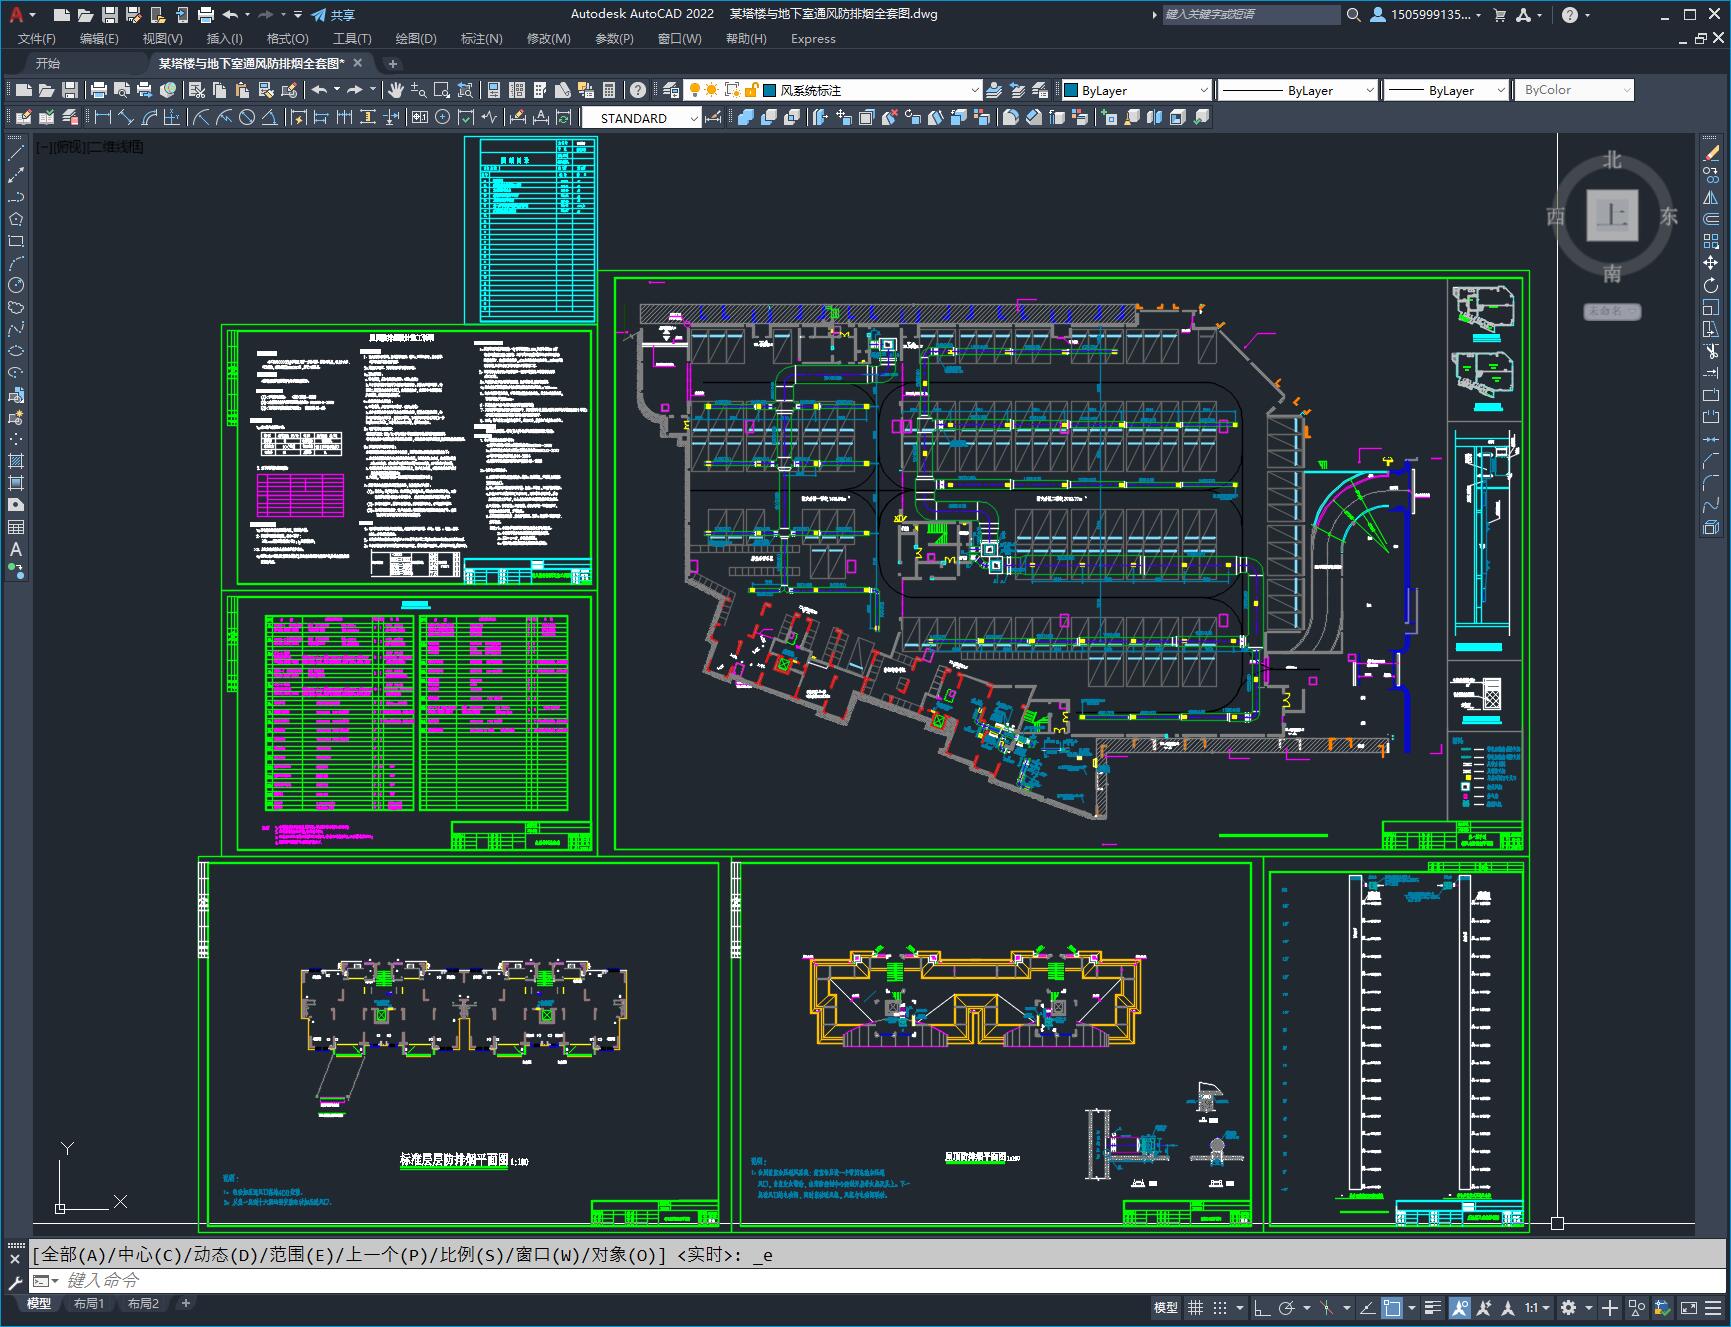This screenshot has height=1327, width=1731.
Task: Select the Erase tool in right toolbar
Action: coord(1711,153)
